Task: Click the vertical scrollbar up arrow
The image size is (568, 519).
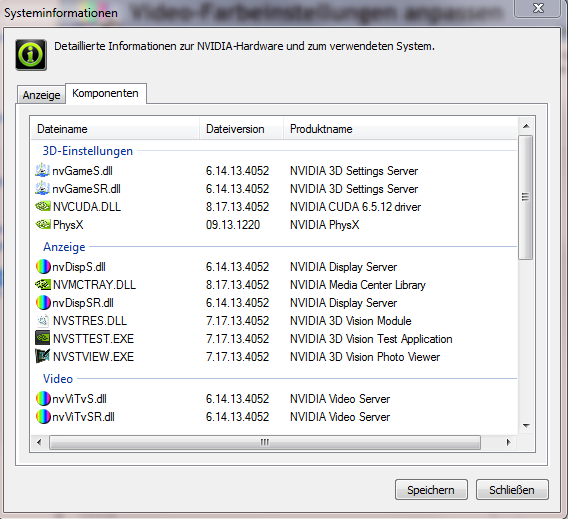Action: [x=526, y=126]
